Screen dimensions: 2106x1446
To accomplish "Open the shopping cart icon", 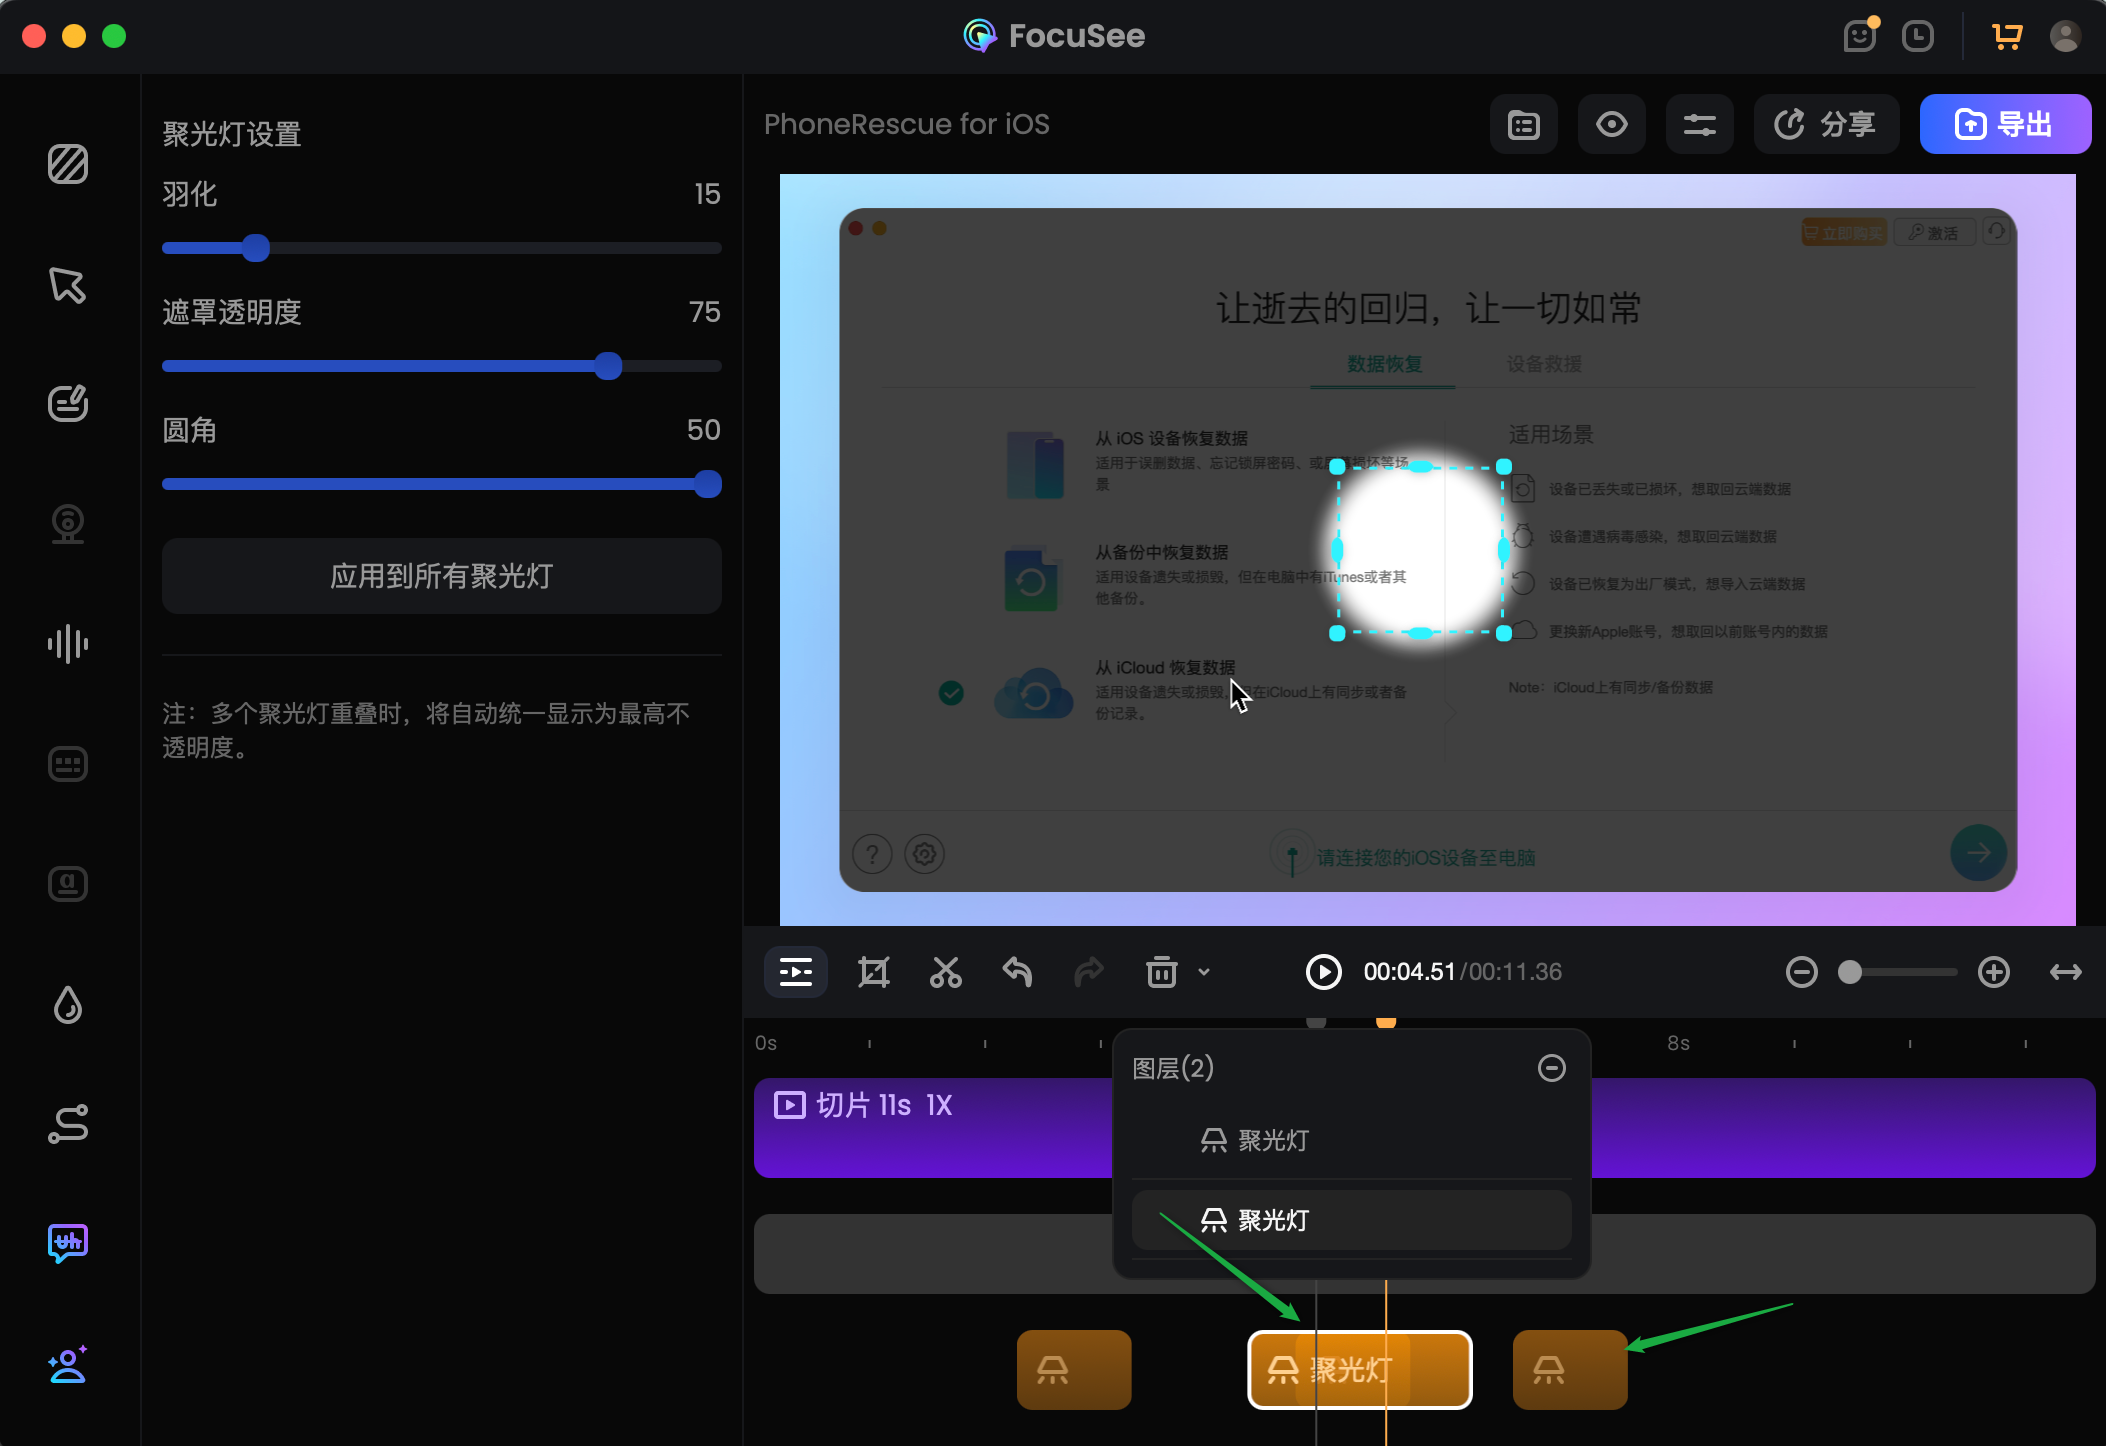I will pos(2006,37).
